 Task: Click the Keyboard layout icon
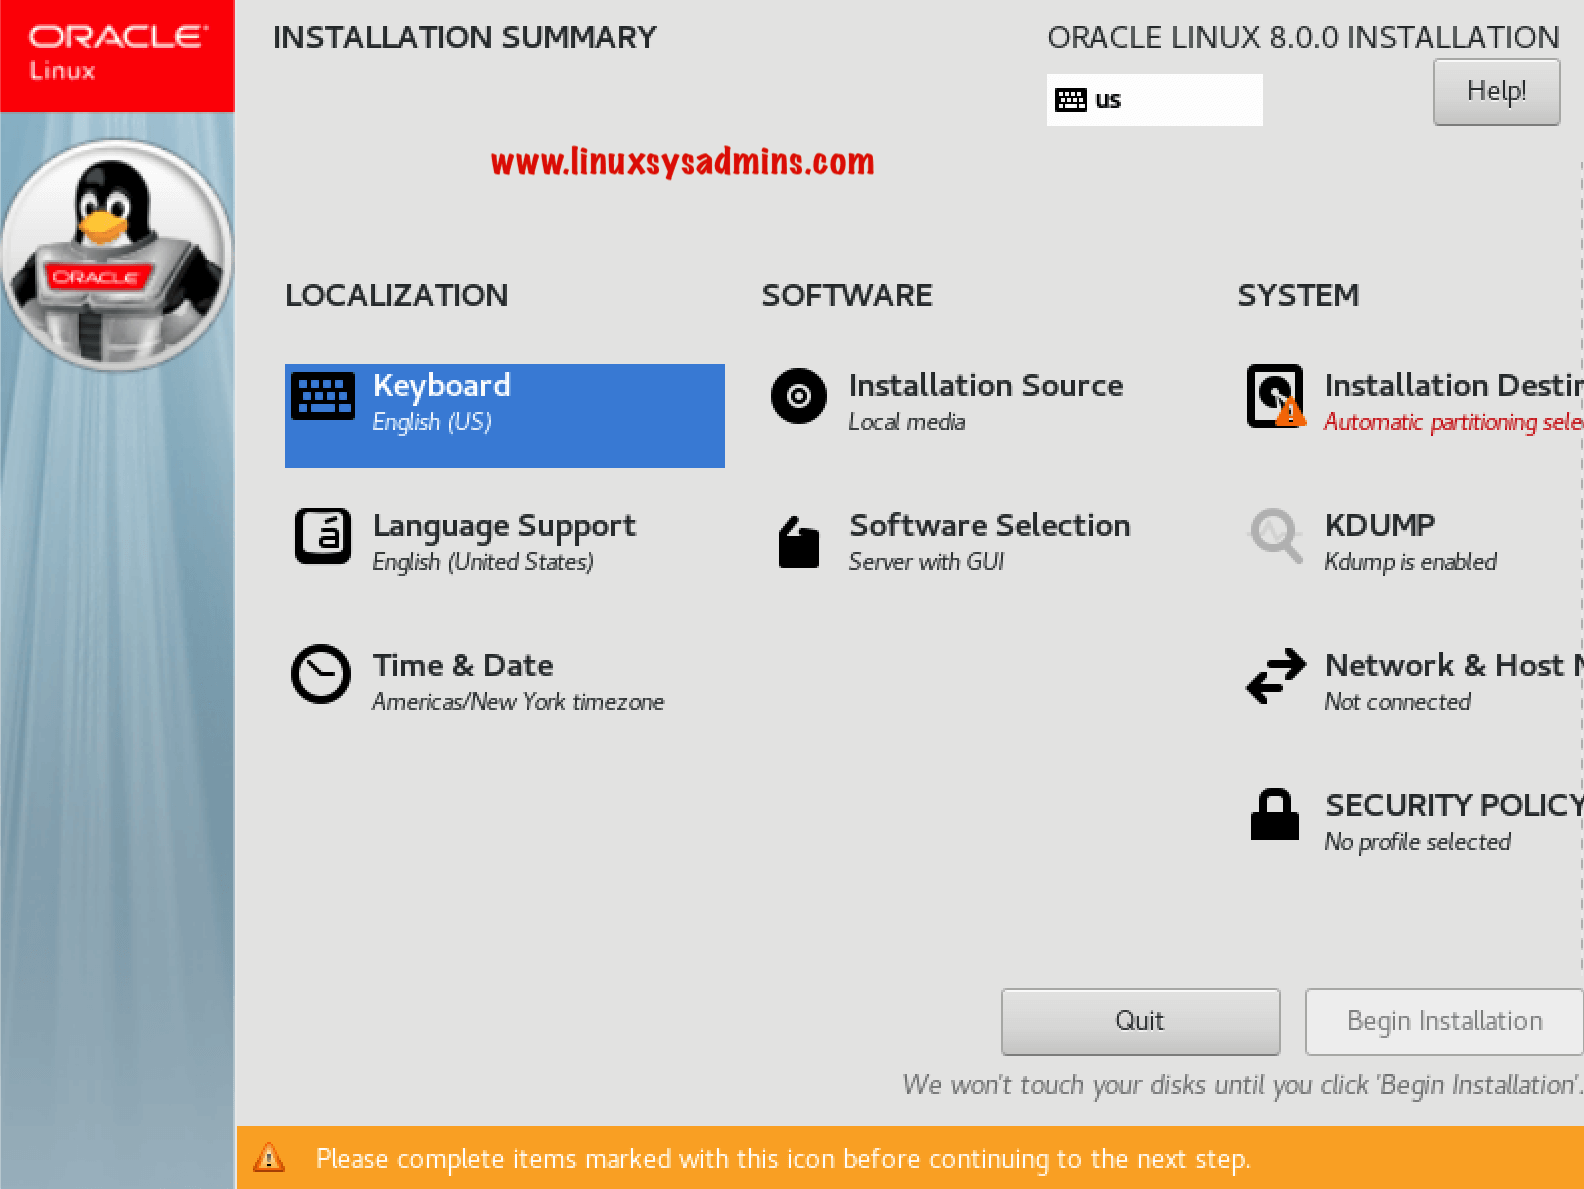point(322,396)
